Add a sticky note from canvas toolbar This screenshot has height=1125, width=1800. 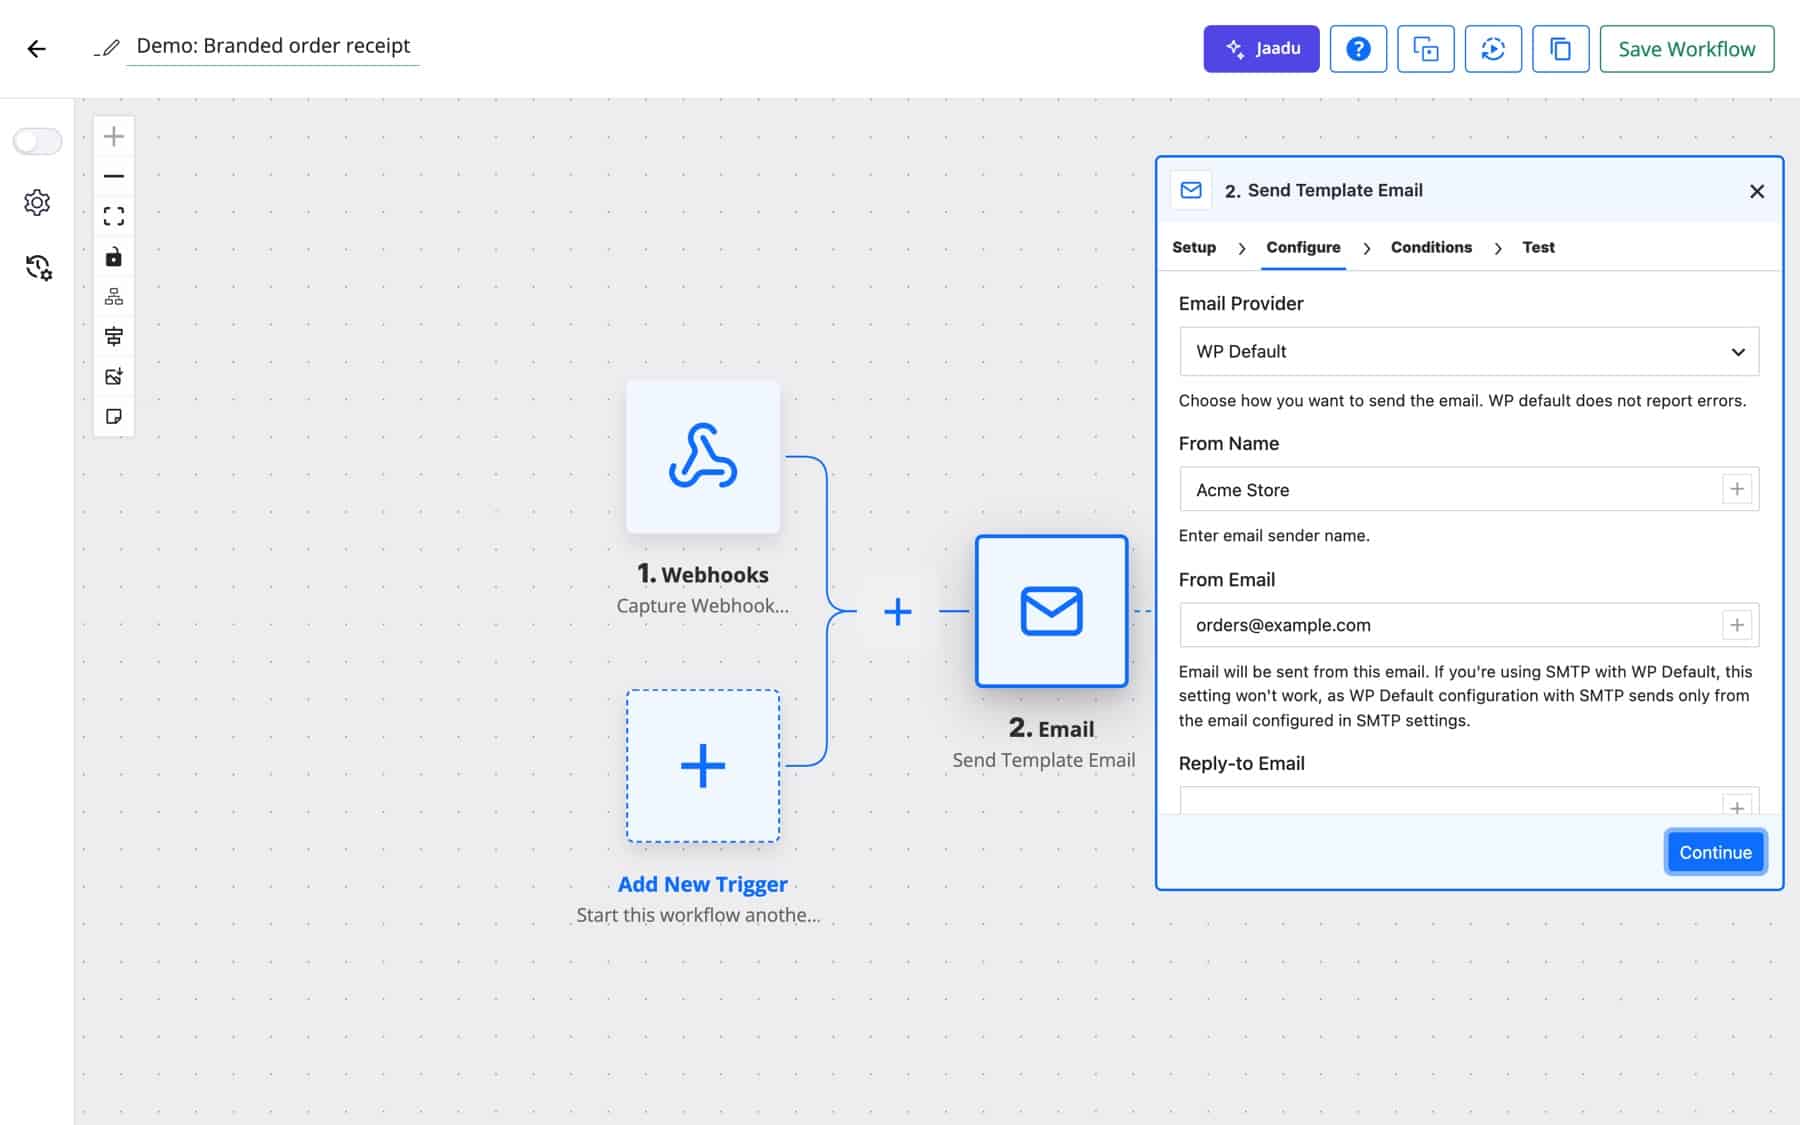(x=114, y=416)
